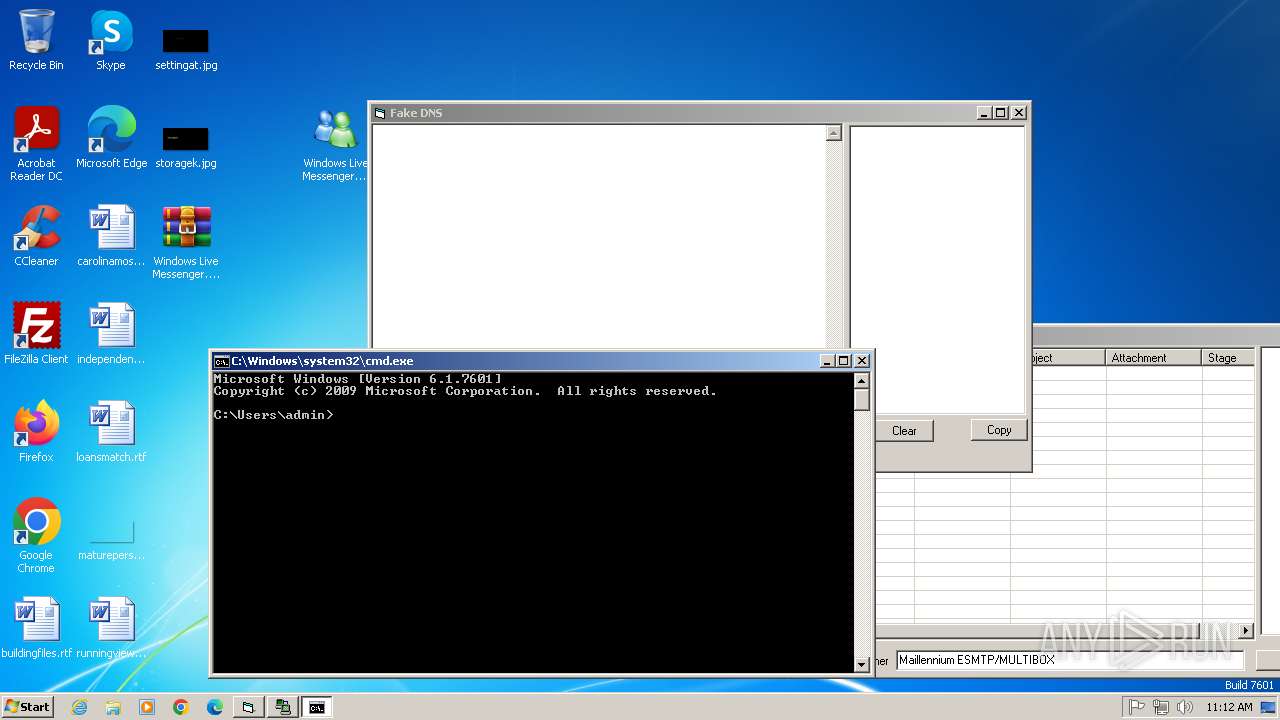Open the Recycle Bin desktop icon

pos(36,40)
